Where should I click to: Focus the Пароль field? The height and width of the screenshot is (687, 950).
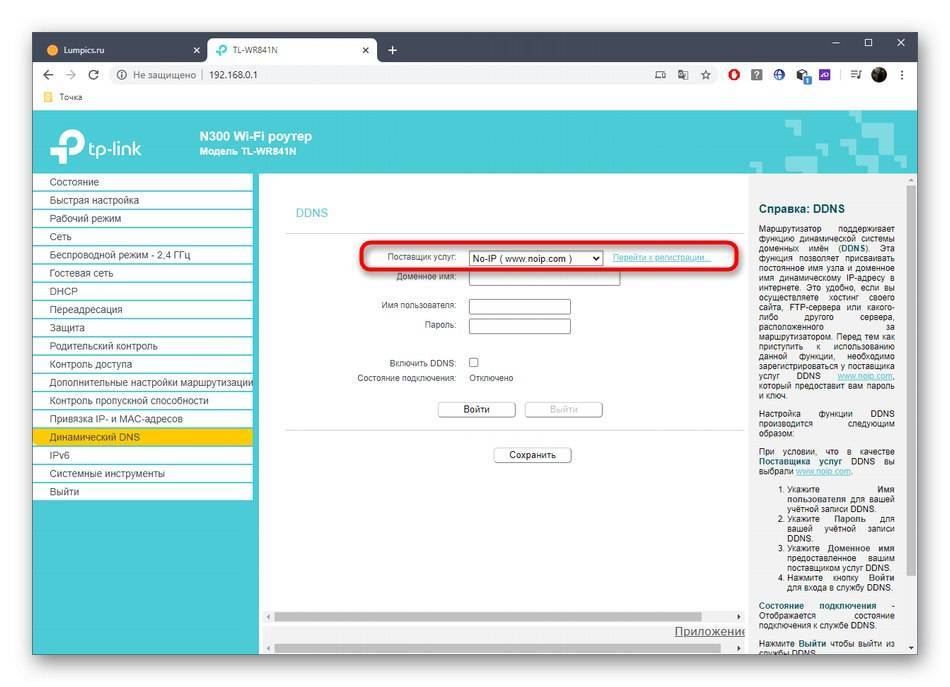[x=520, y=326]
